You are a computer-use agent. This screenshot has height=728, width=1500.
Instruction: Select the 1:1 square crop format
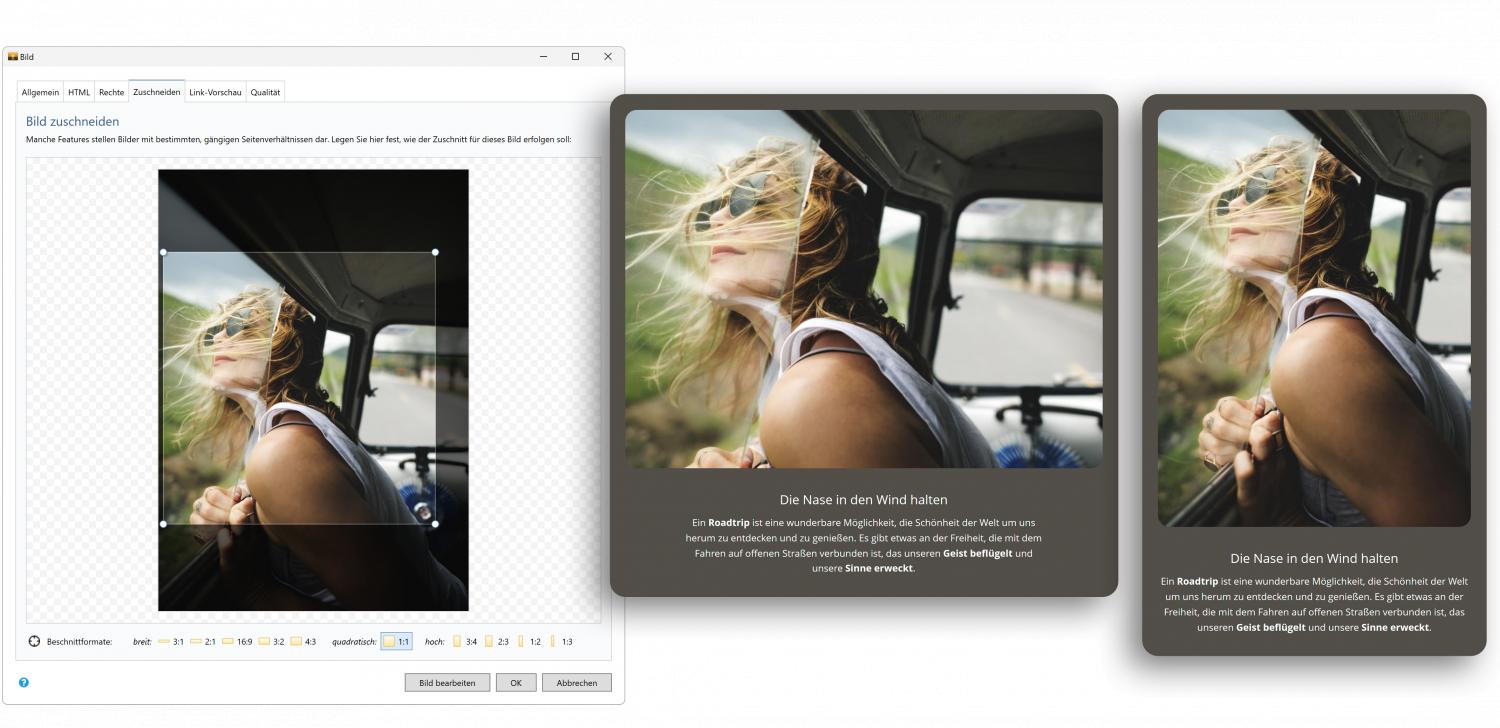pyautogui.click(x=396, y=642)
